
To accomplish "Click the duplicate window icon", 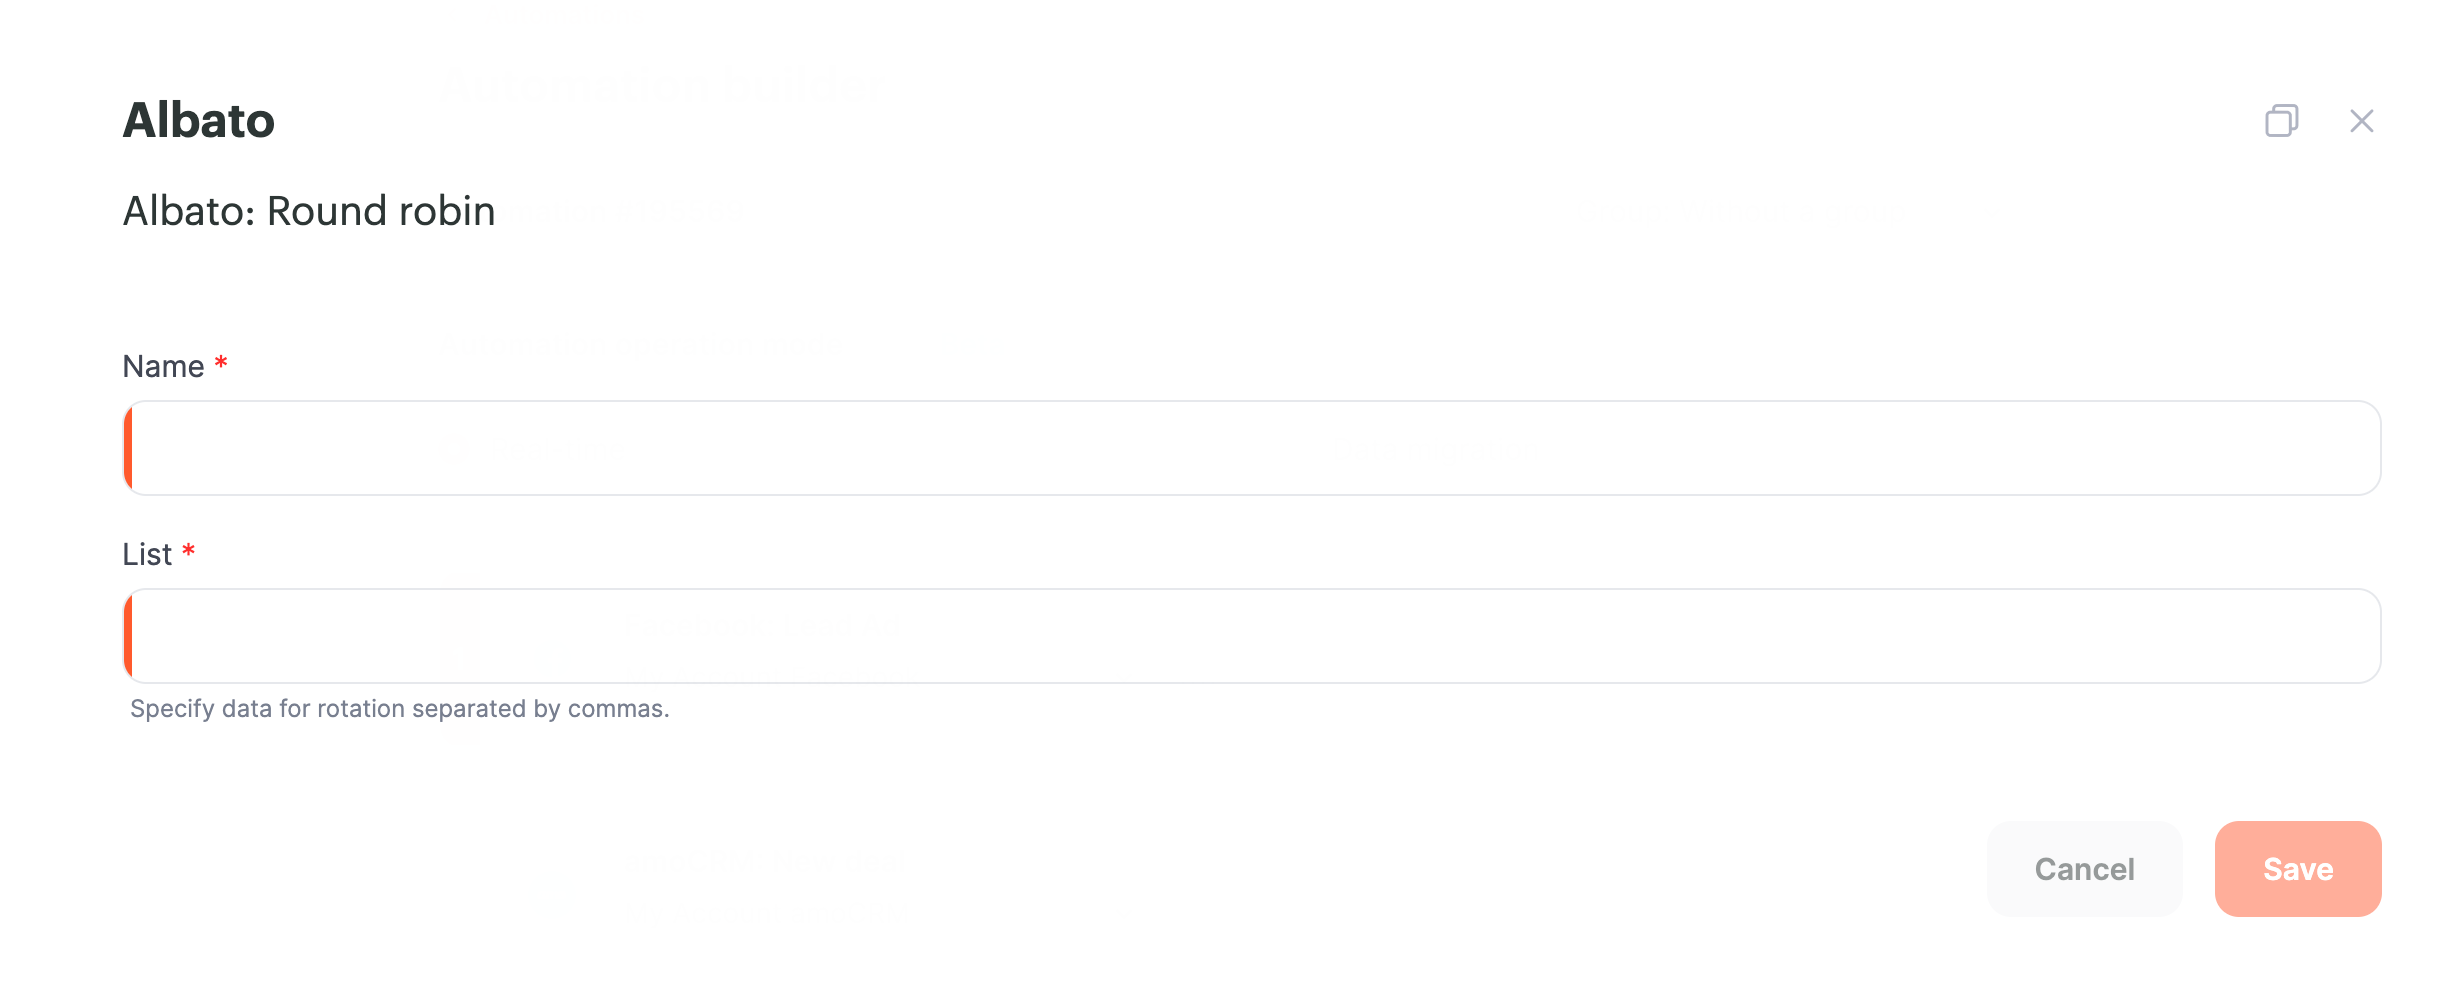I will tap(2281, 121).
